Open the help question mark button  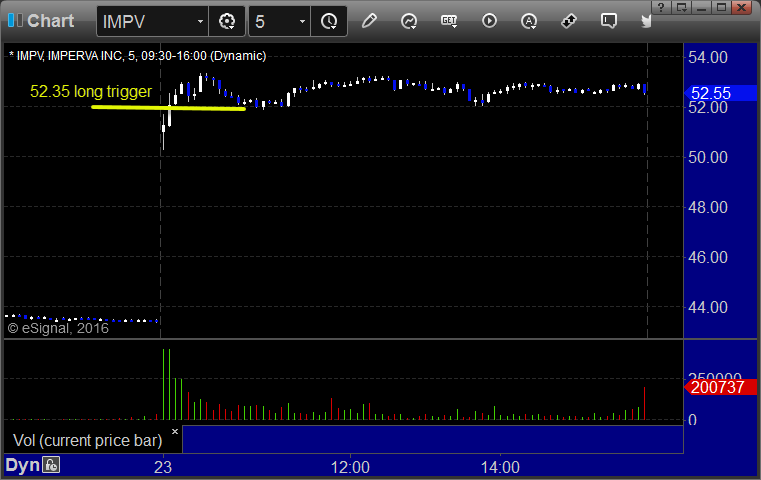point(661,7)
